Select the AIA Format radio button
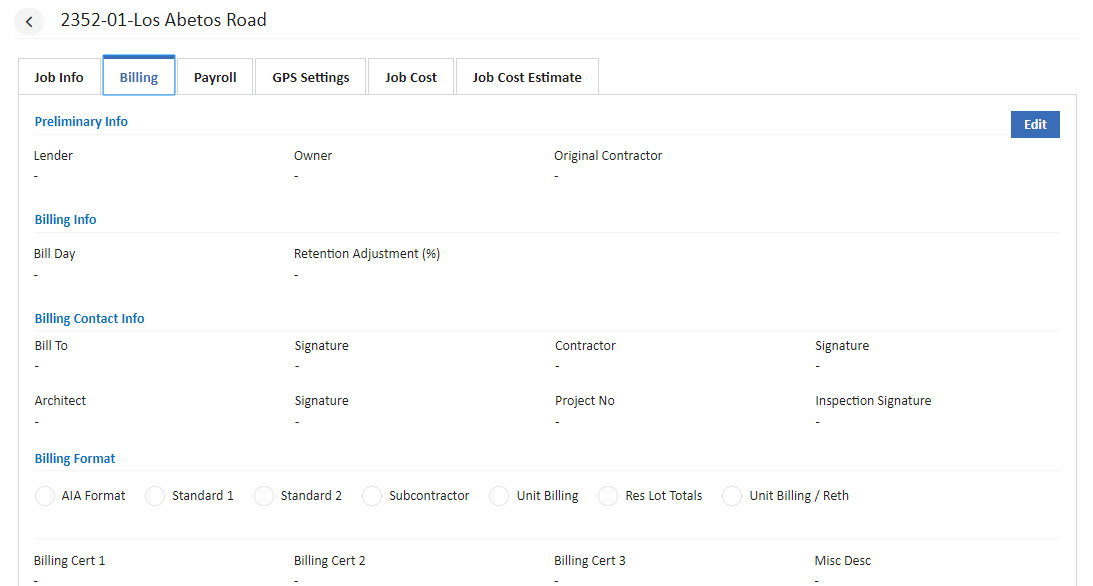Image resolution: width=1093 pixels, height=586 pixels. 44,495
